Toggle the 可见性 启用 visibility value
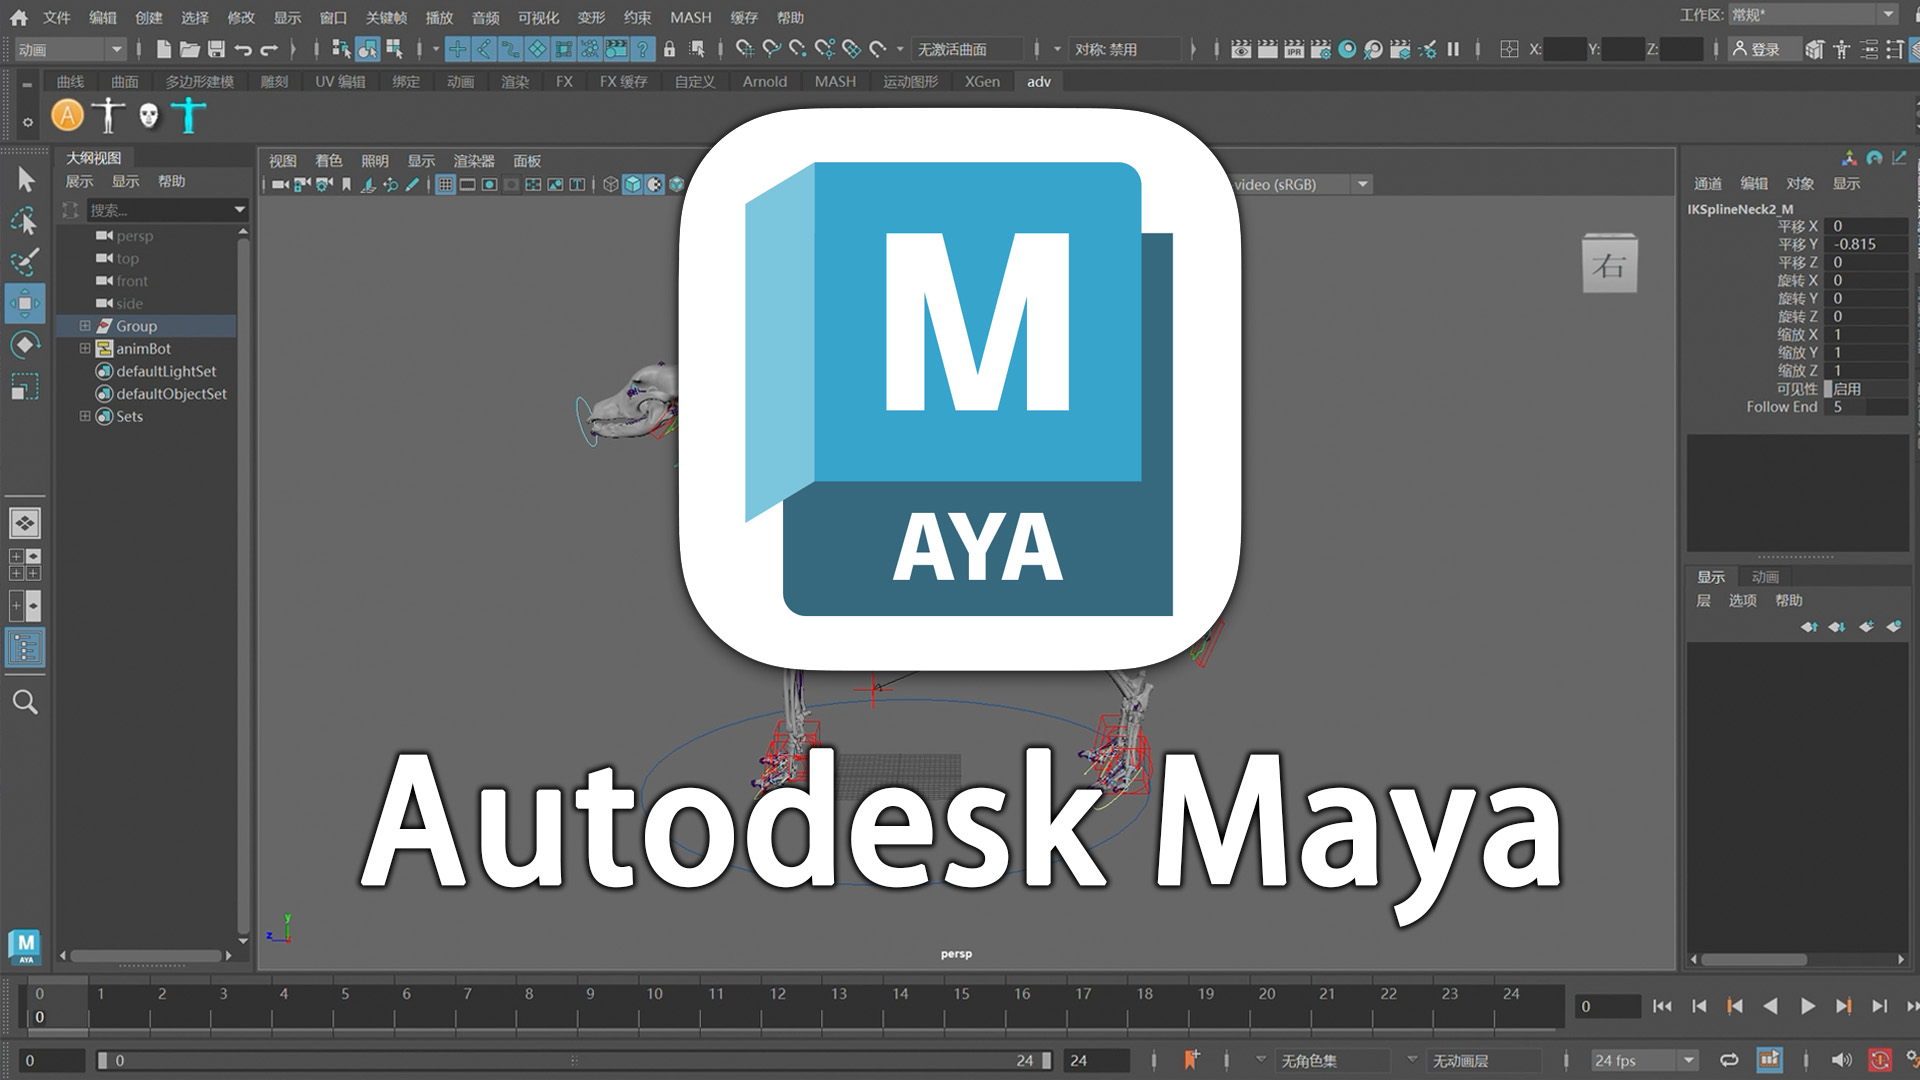Image resolution: width=1920 pixels, height=1080 pixels. [1866, 389]
